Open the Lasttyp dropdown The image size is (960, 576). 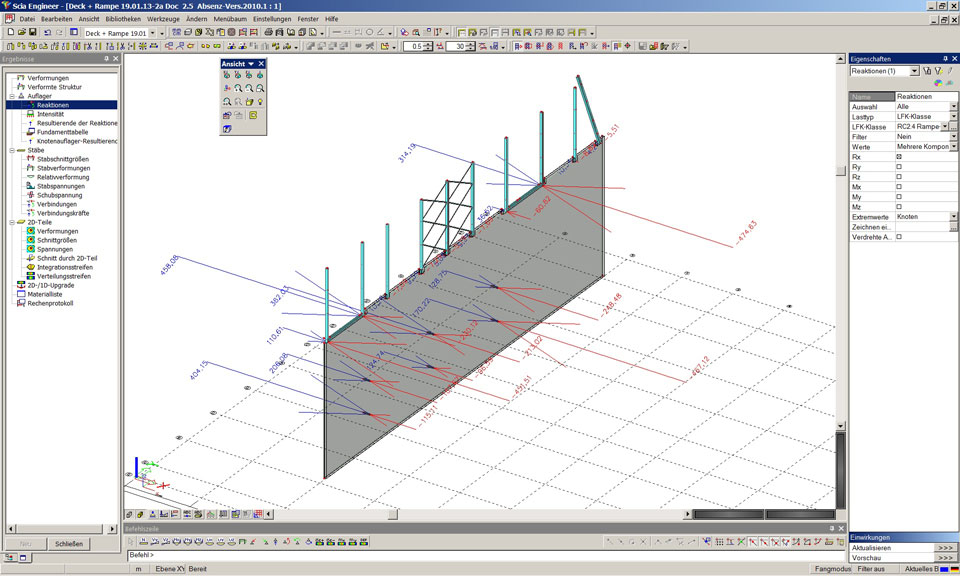pyautogui.click(x=953, y=117)
